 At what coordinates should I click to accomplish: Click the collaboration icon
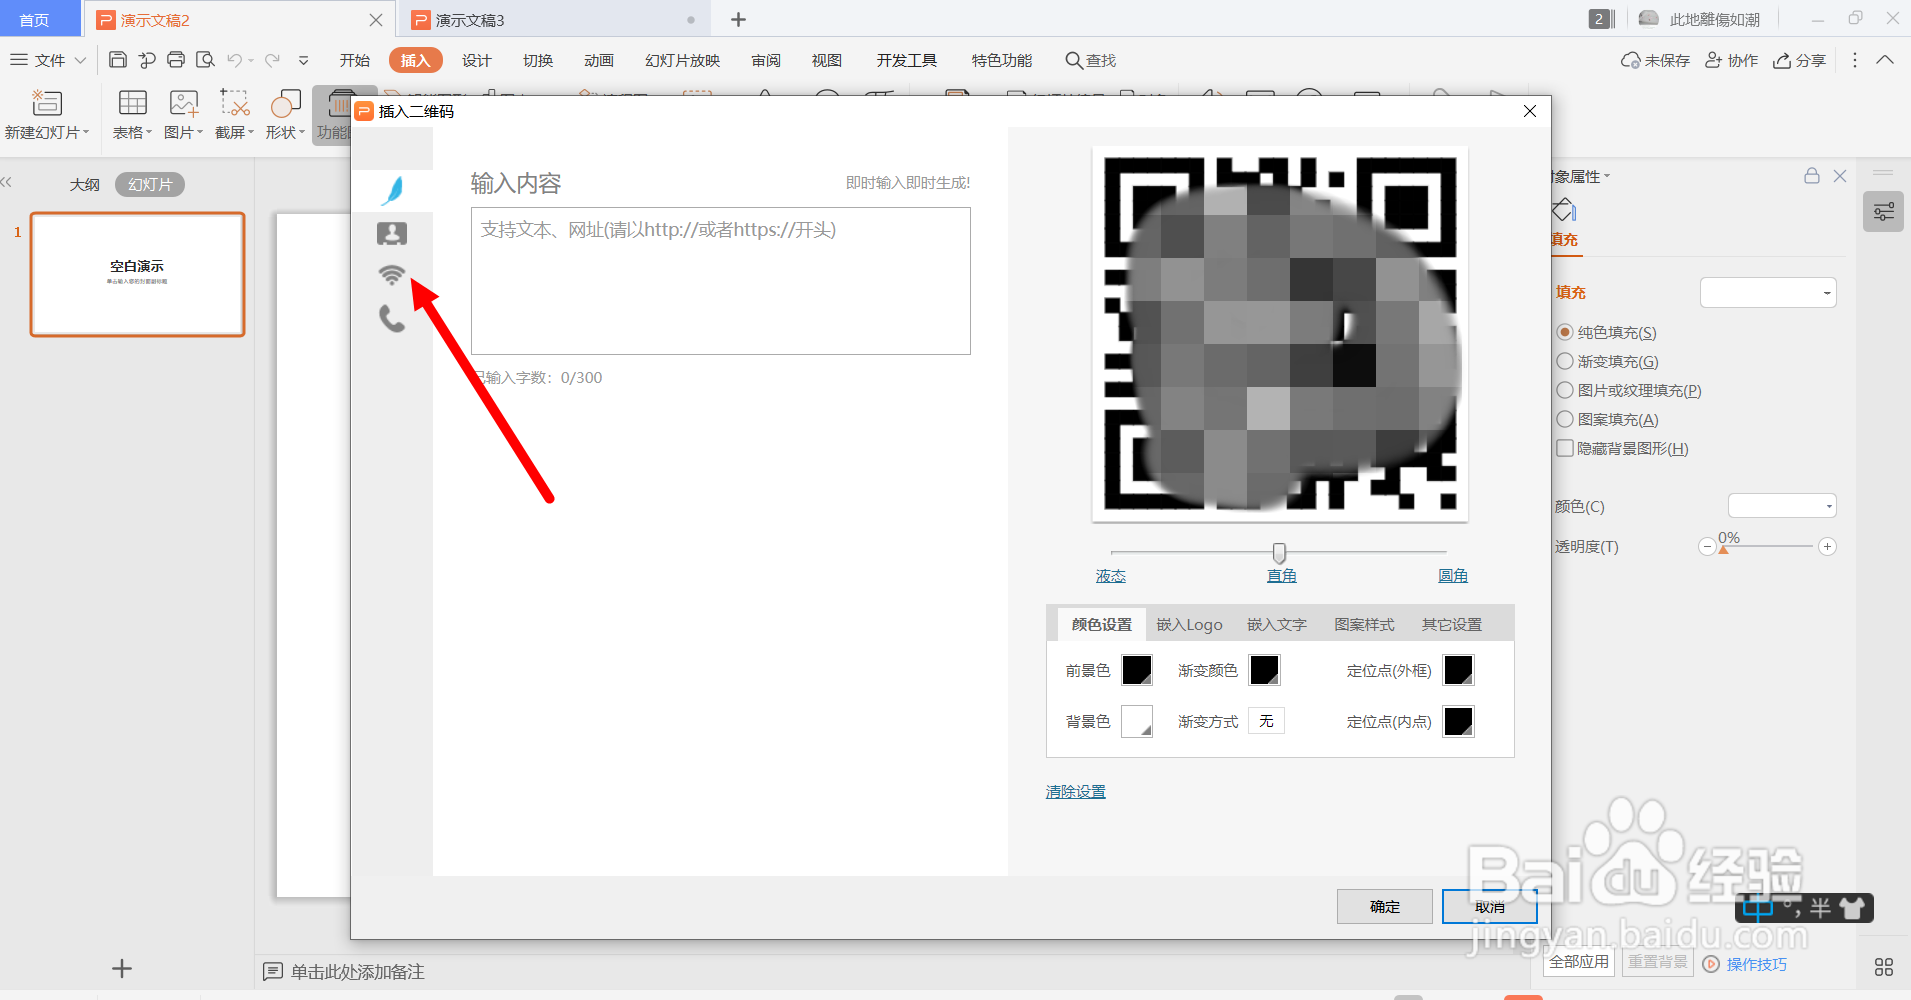click(1714, 60)
